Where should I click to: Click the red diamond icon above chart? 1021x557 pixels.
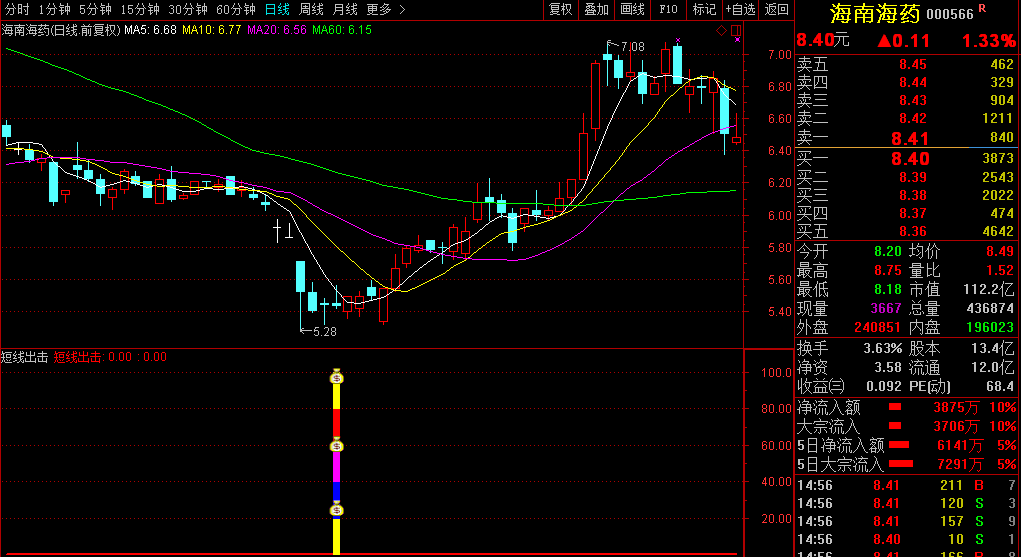click(721, 31)
